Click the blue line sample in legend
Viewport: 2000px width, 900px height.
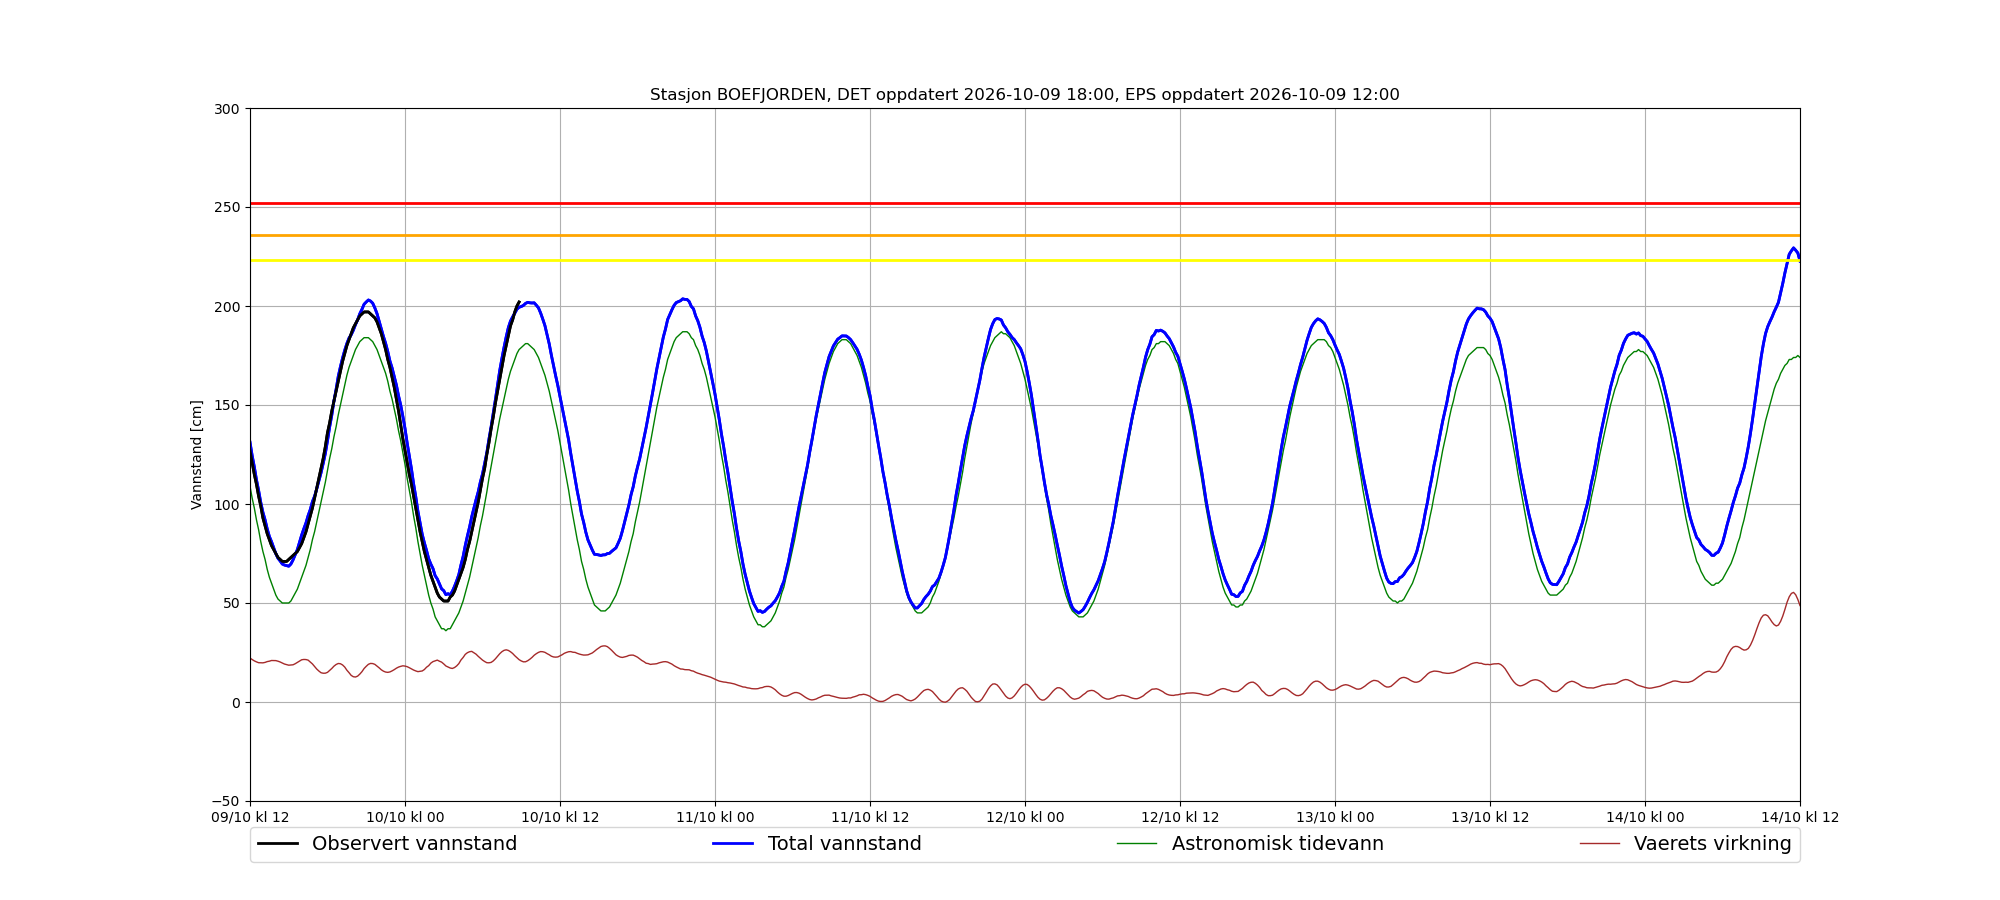[733, 844]
